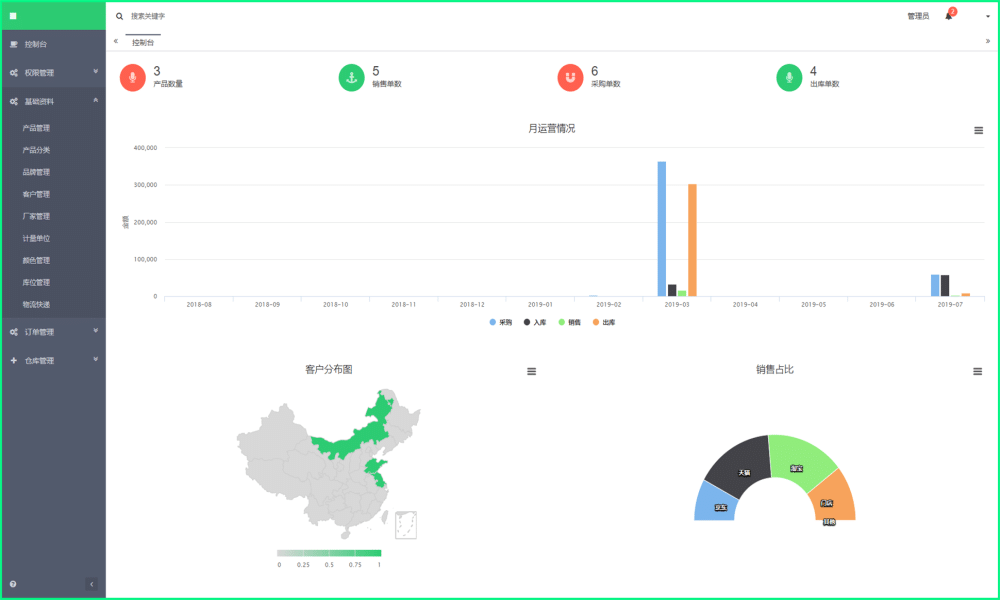Screen dimensions: 1000x600
Task: Open the user dropdown caret at top right
Action: (x=988, y=17)
